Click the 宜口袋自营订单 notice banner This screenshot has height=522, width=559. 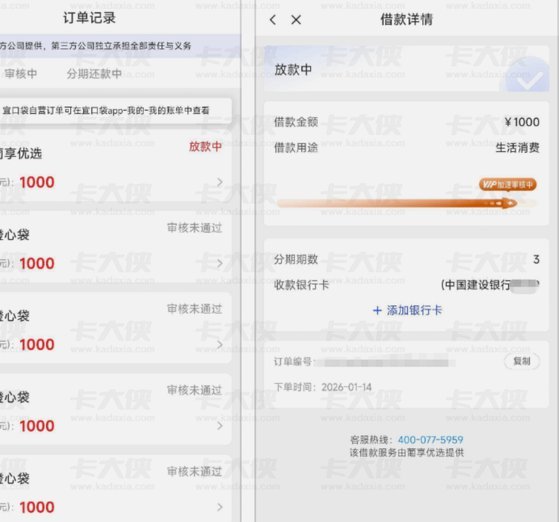pyautogui.click(x=116, y=111)
